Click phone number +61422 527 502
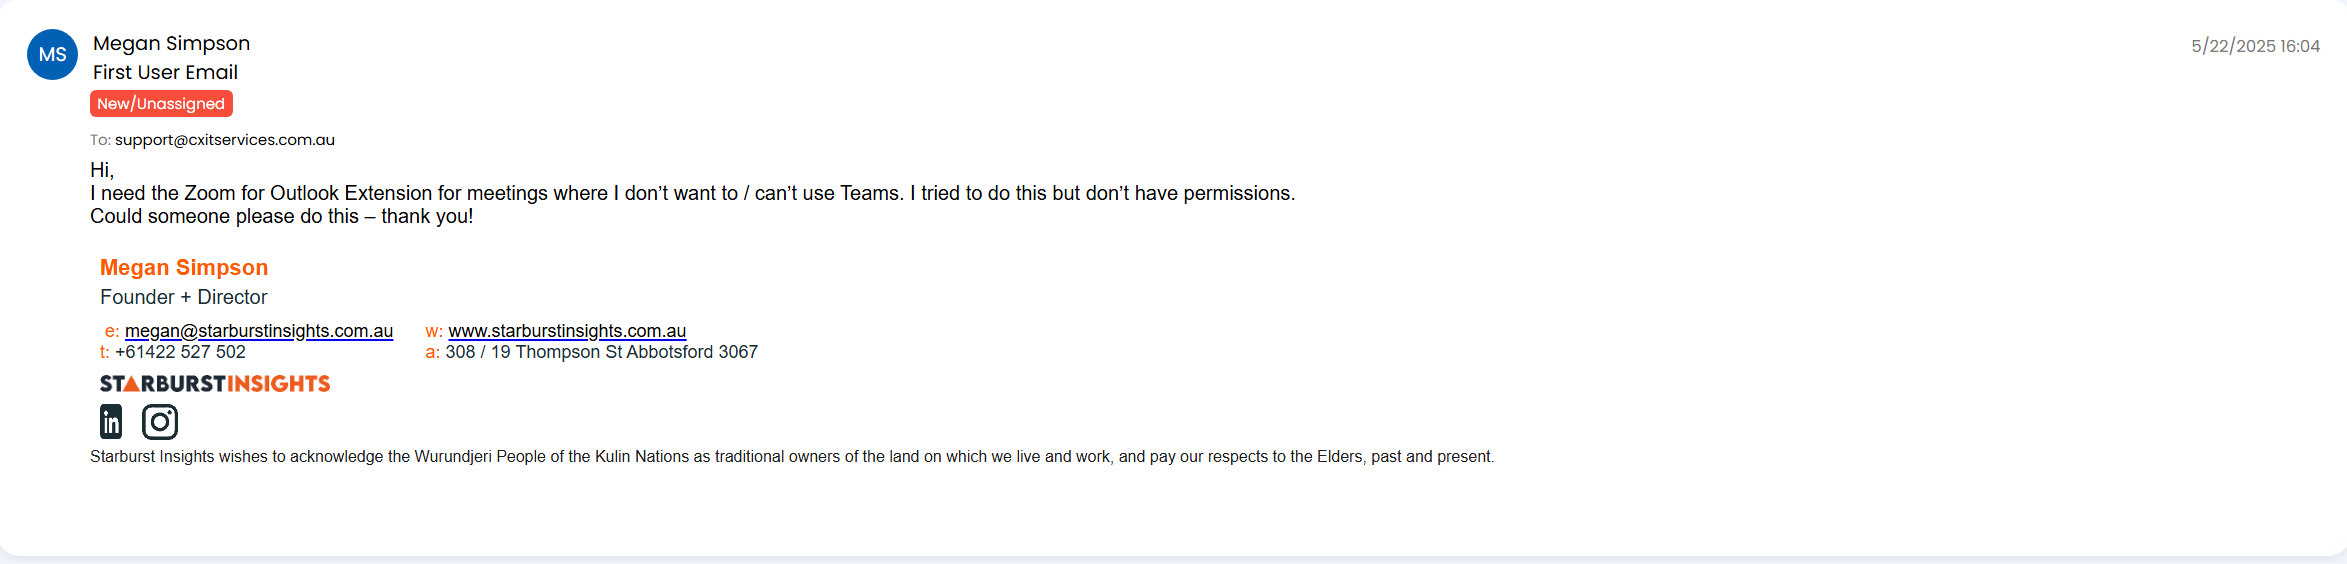The height and width of the screenshot is (564, 2347). tap(180, 352)
